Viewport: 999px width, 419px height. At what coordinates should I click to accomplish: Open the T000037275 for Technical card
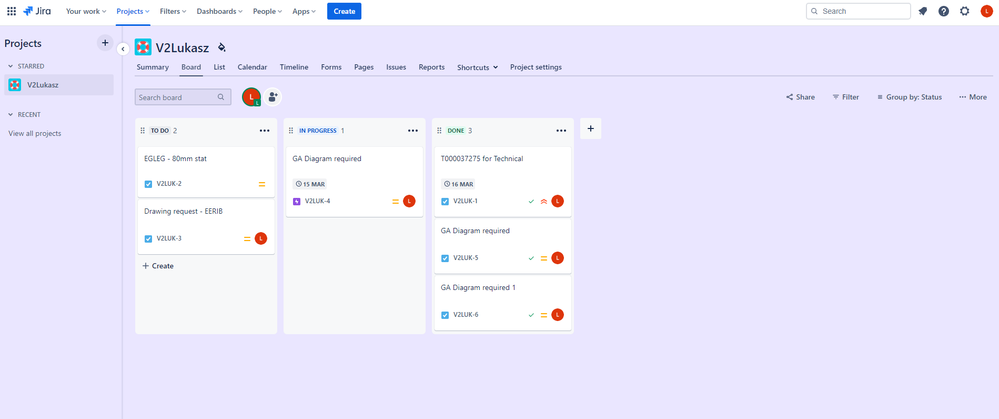pyautogui.click(x=502, y=180)
